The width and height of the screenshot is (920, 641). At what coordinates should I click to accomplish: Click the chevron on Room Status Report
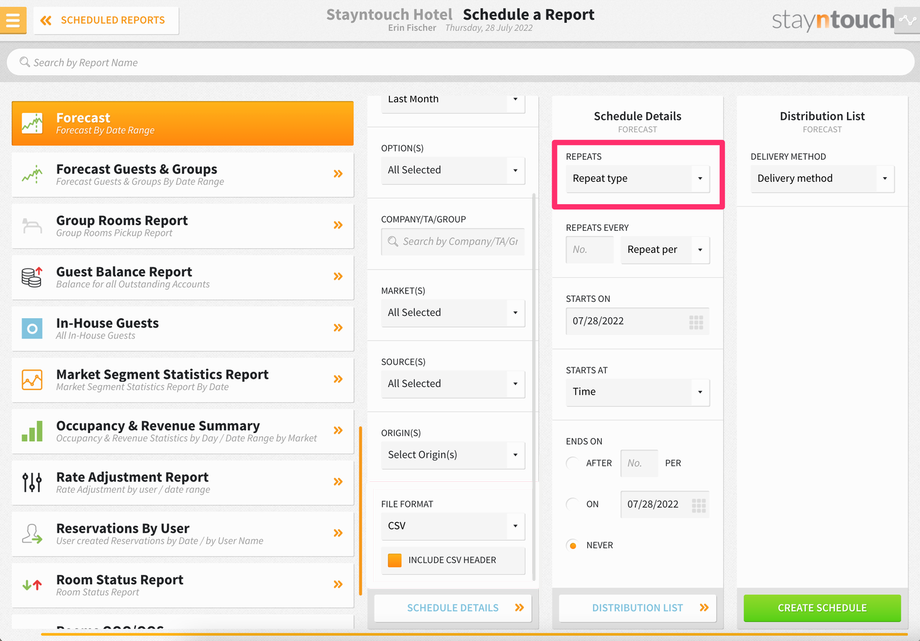(x=338, y=584)
